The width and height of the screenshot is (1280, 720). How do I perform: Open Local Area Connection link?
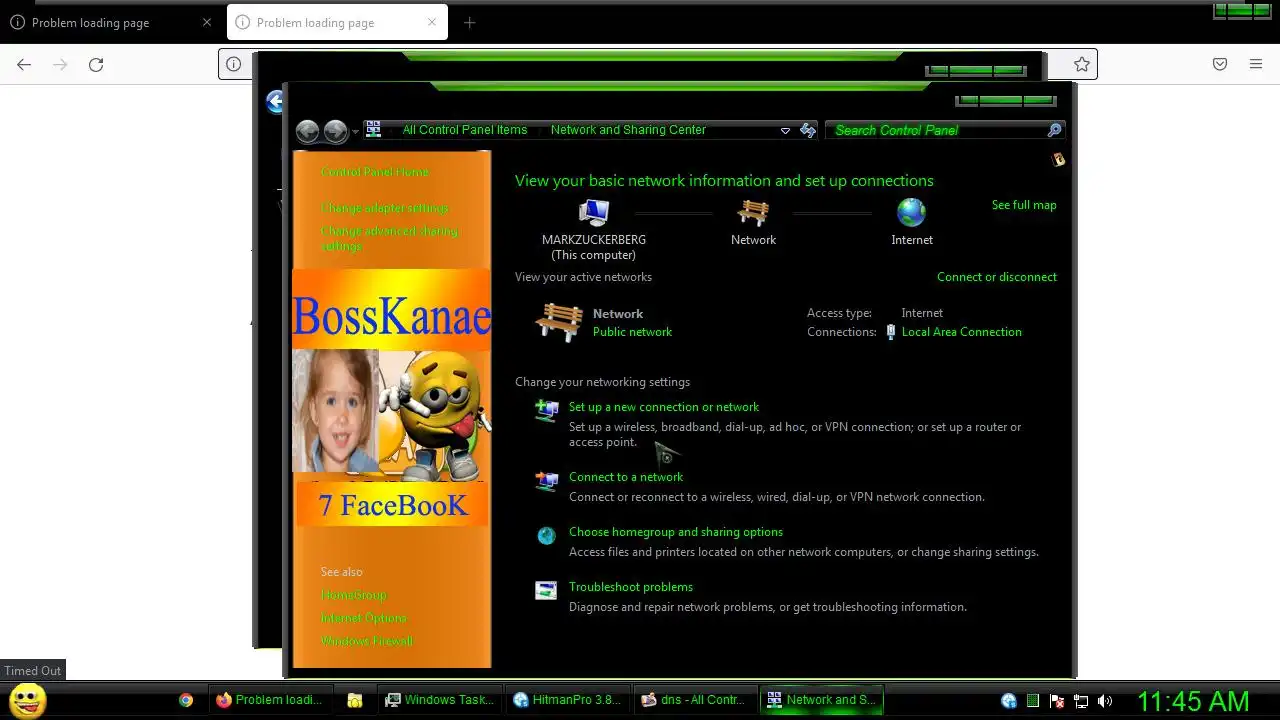(x=961, y=332)
